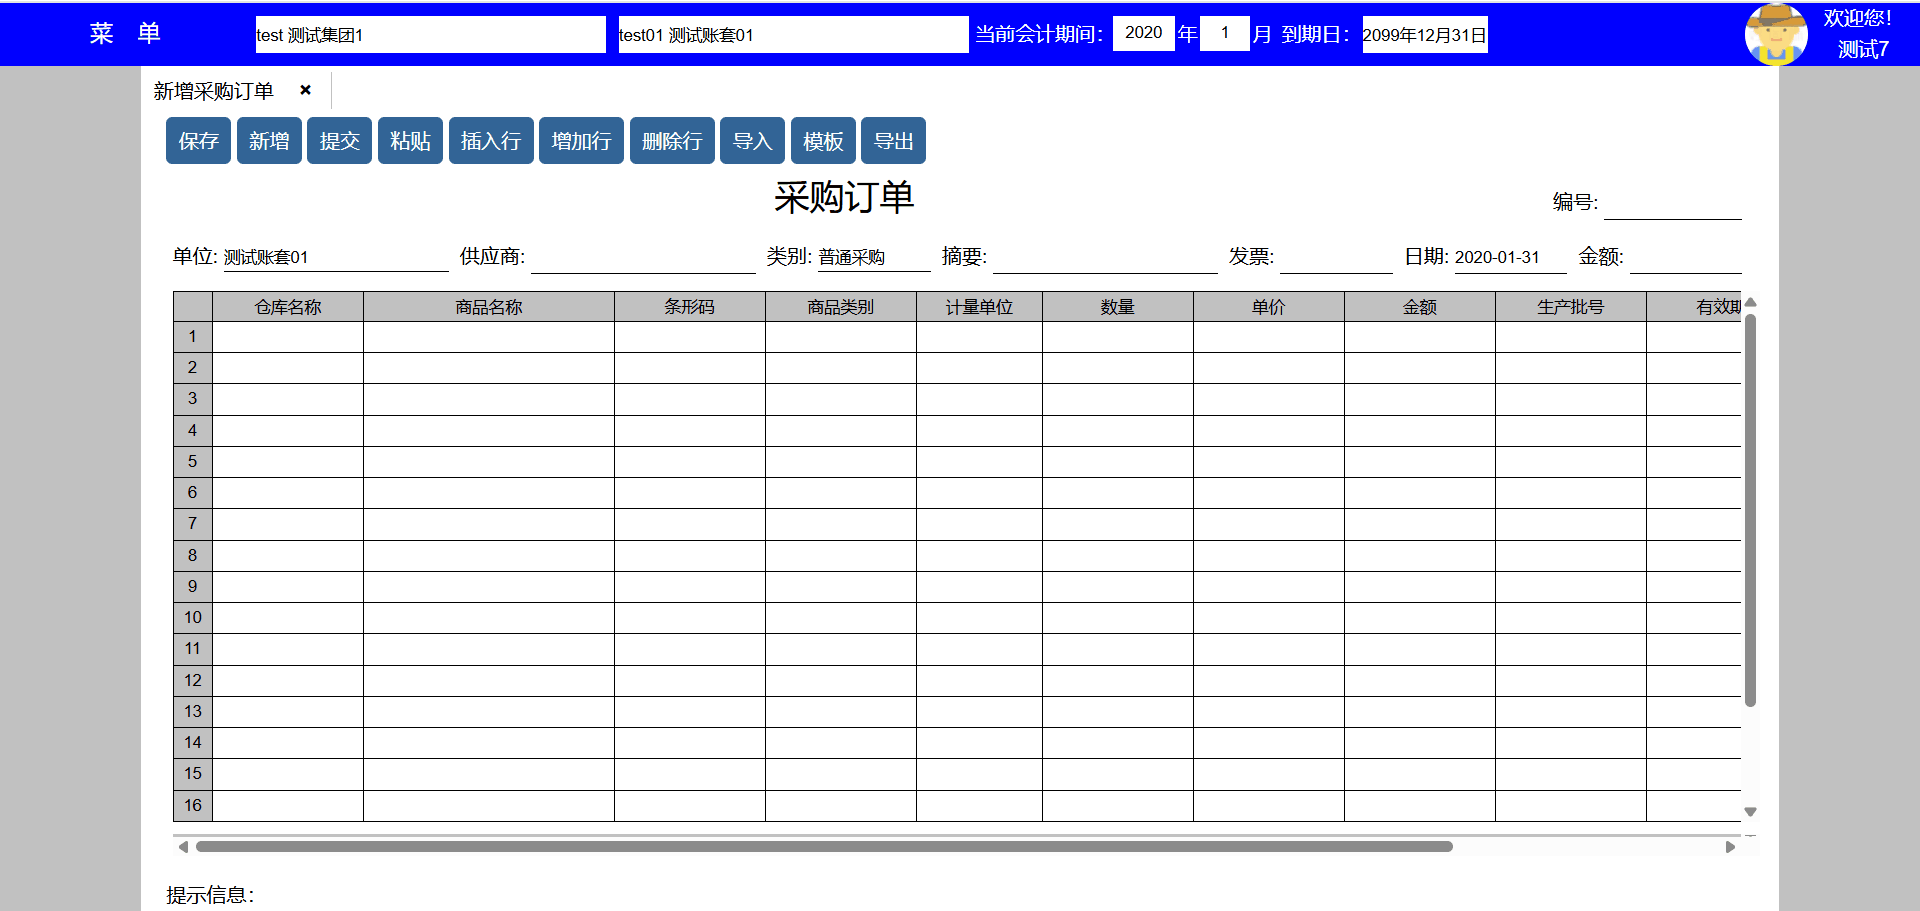Click 删除行 to delete a row

click(671, 141)
